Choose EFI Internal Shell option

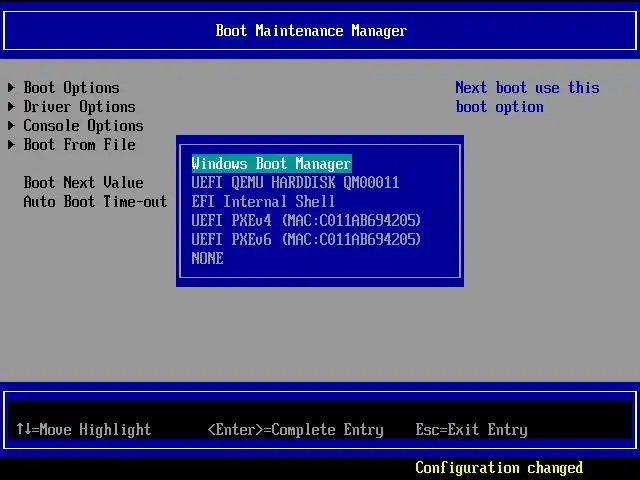(263, 201)
